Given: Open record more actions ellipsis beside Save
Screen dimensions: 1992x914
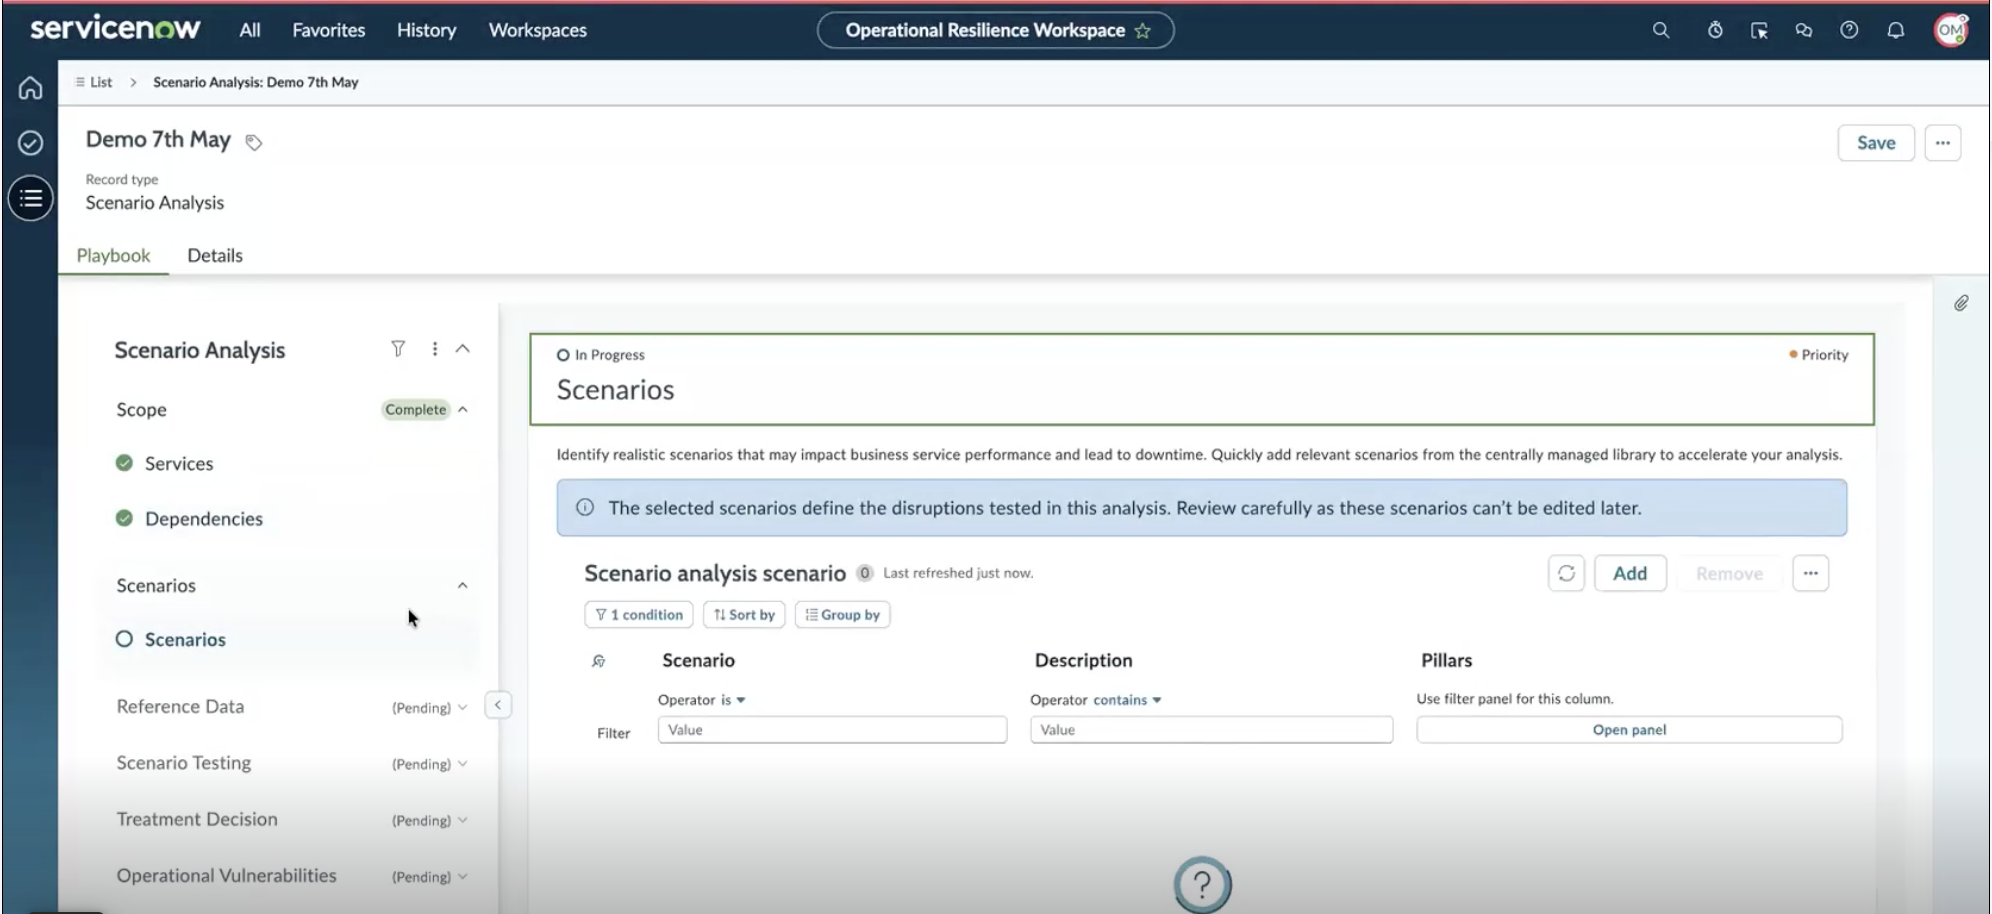Looking at the screenshot, I should click(1942, 143).
